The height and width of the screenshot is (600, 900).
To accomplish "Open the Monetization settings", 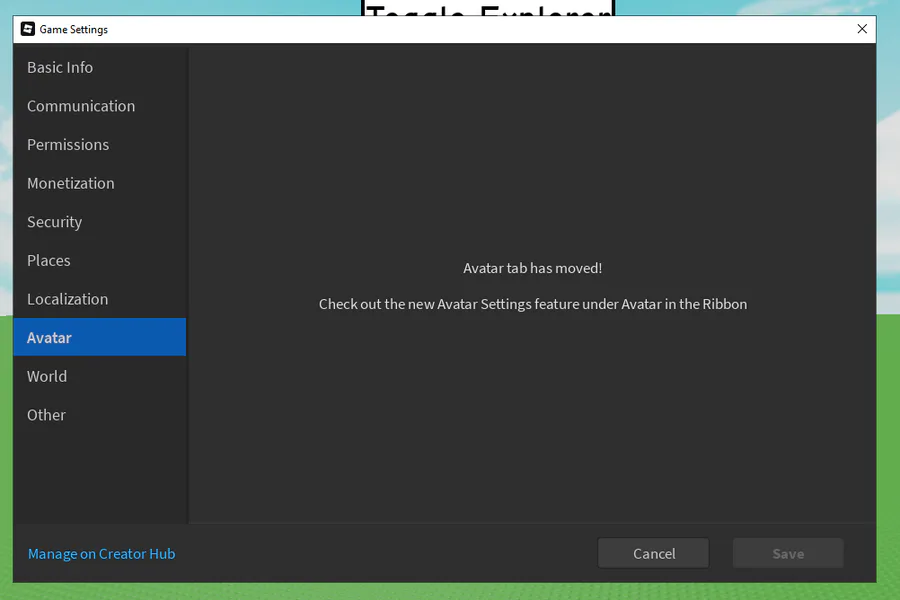I will (100, 183).
